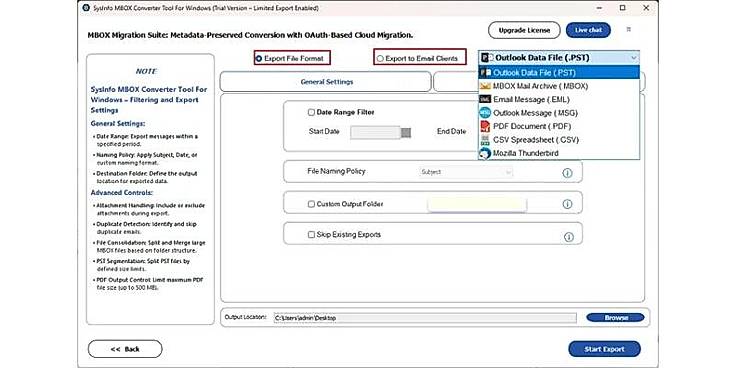Collapse the Outlook Data File format dropdown
The width and height of the screenshot is (736, 368).
click(x=634, y=58)
